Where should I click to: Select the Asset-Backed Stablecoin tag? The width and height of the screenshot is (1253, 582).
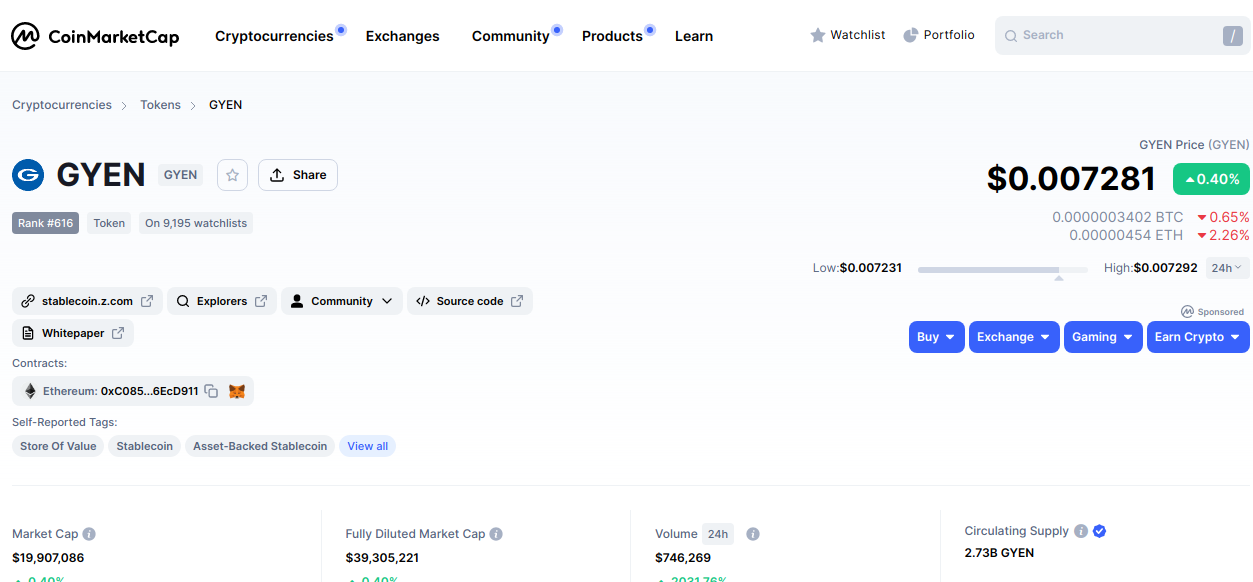tap(260, 446)
